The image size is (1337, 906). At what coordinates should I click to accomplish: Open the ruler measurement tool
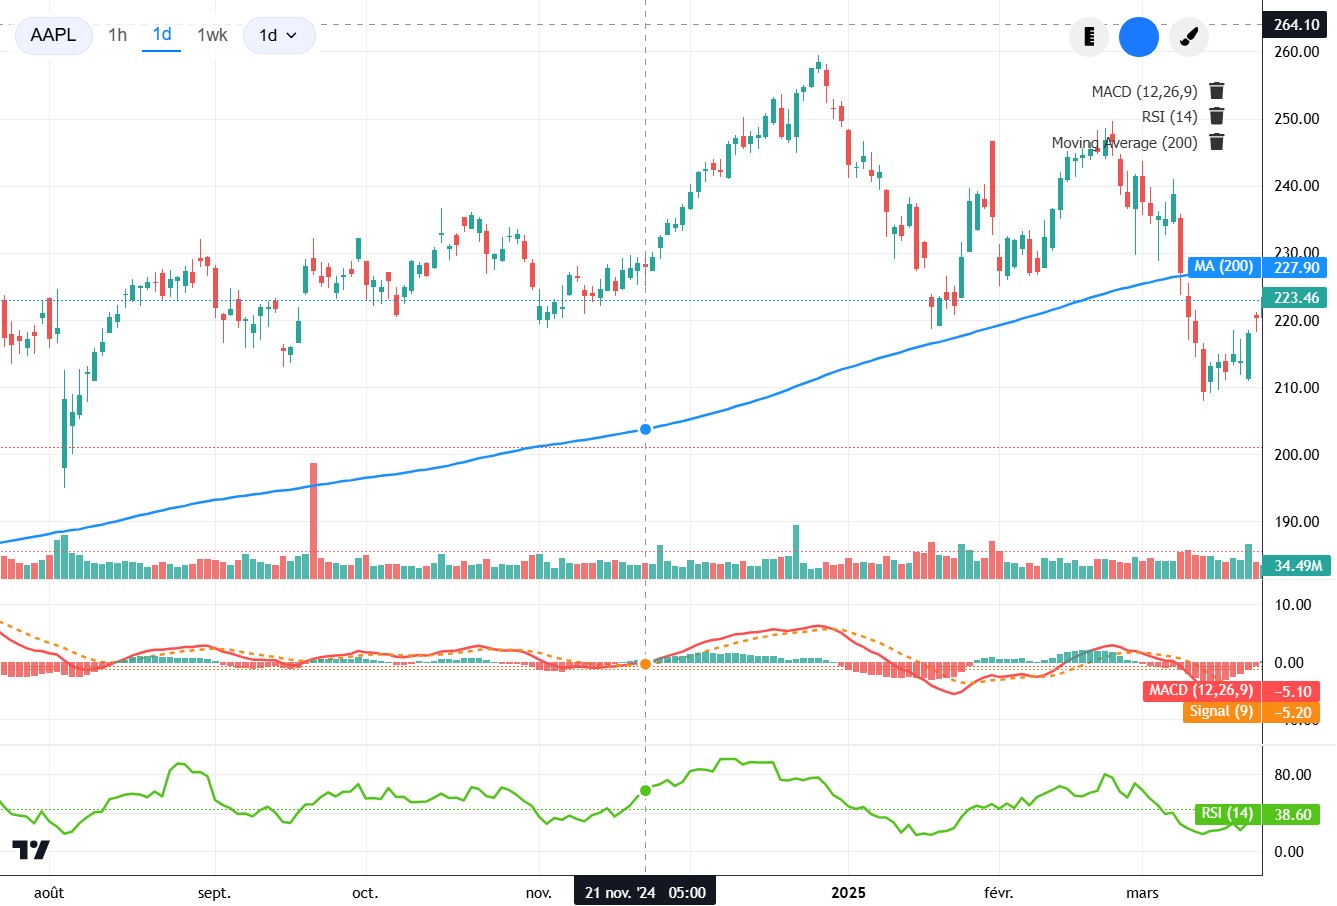pos(1089,37)
